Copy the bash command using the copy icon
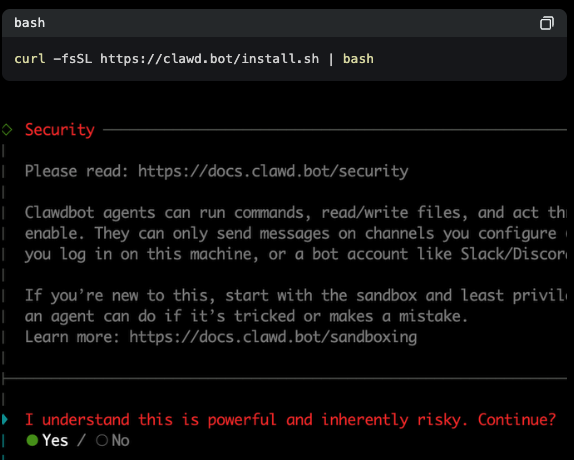Image resolution: width=574 pixels, height=460 pixels. pyautogui.click(x=547, y=23)
